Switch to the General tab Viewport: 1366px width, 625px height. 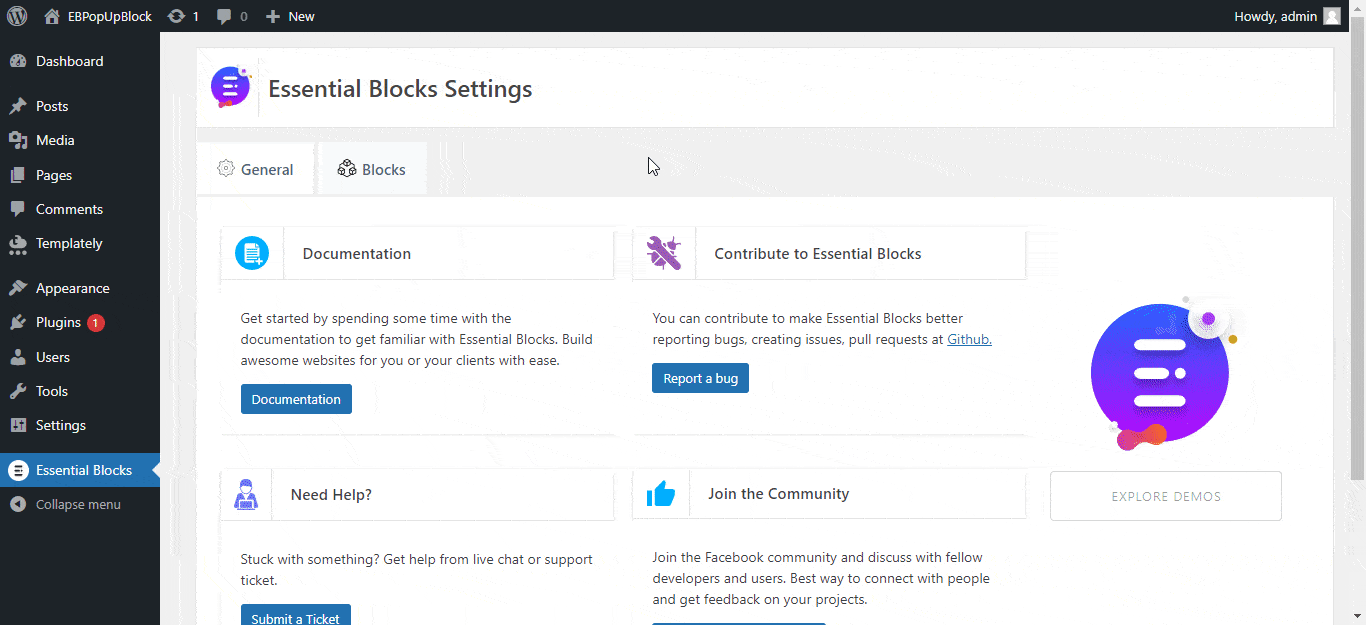255,169
